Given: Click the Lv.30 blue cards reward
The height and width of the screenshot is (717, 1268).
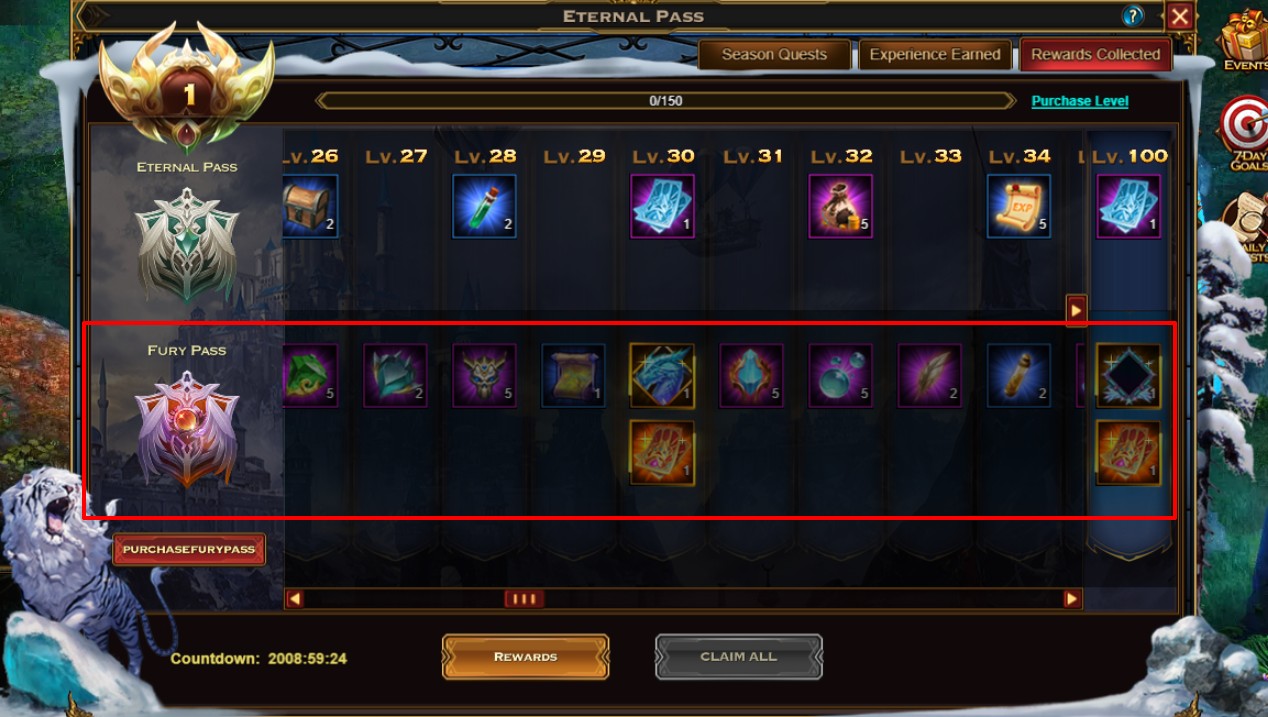Looking at the screenshot, I should pyautogui.click(x=662, y=206).
